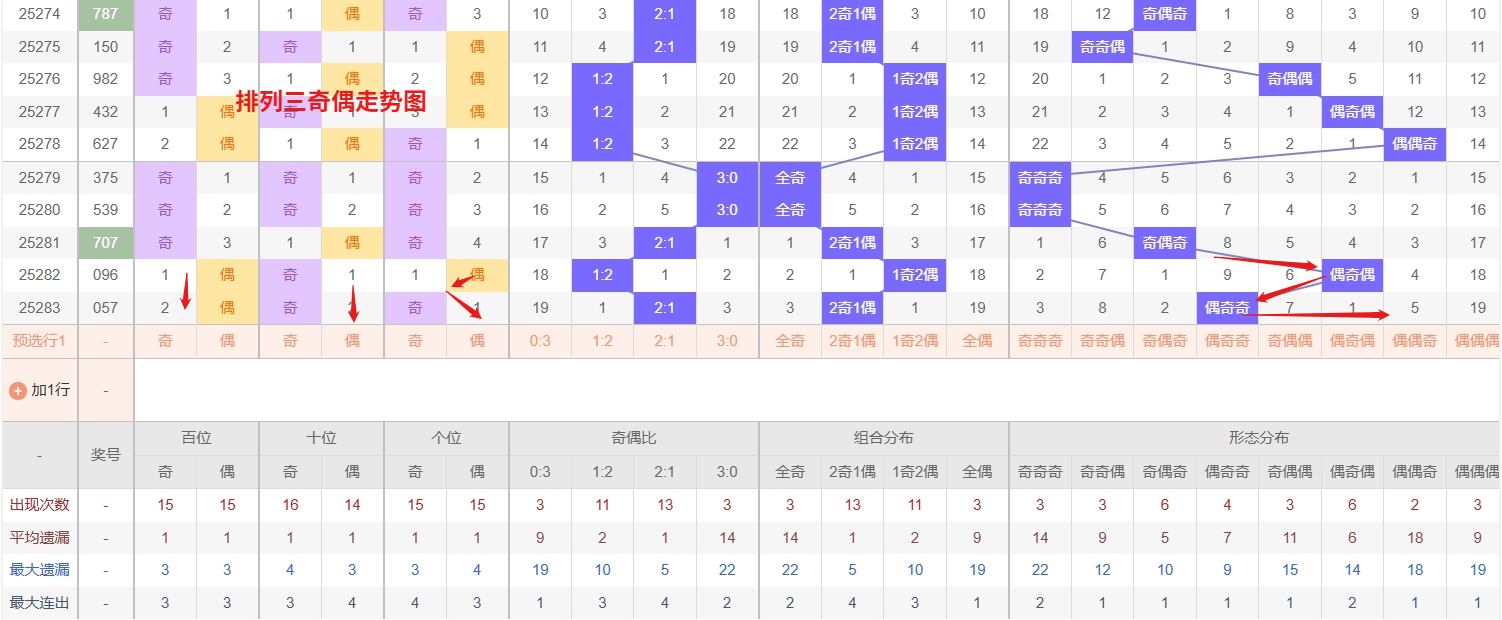Click the 形态分布 column group header
Viewport: 1502px width, 620px height.
click(x=1258, y=438)
